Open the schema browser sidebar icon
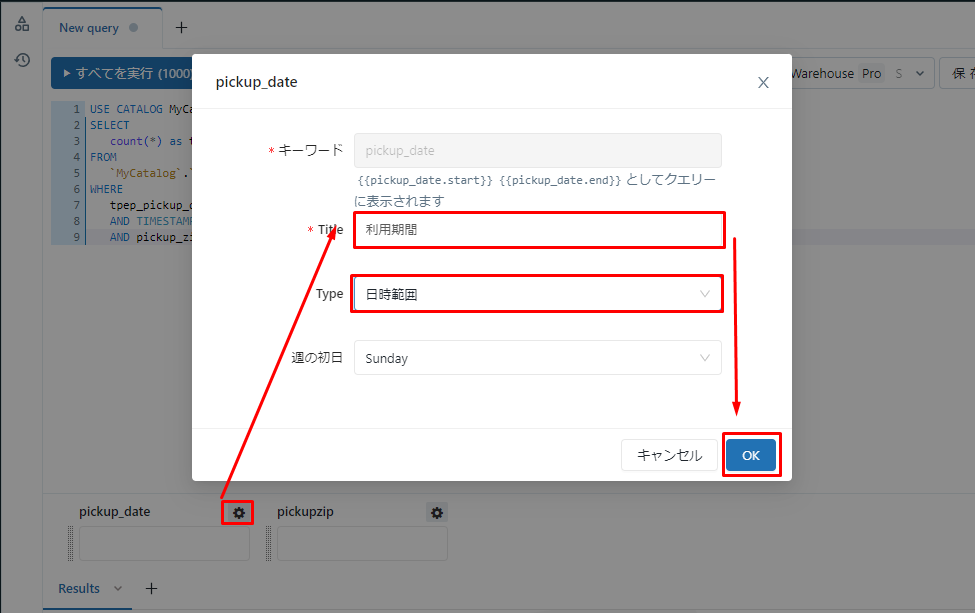Screen dimensions: 975x613 [x=22, y=24]
